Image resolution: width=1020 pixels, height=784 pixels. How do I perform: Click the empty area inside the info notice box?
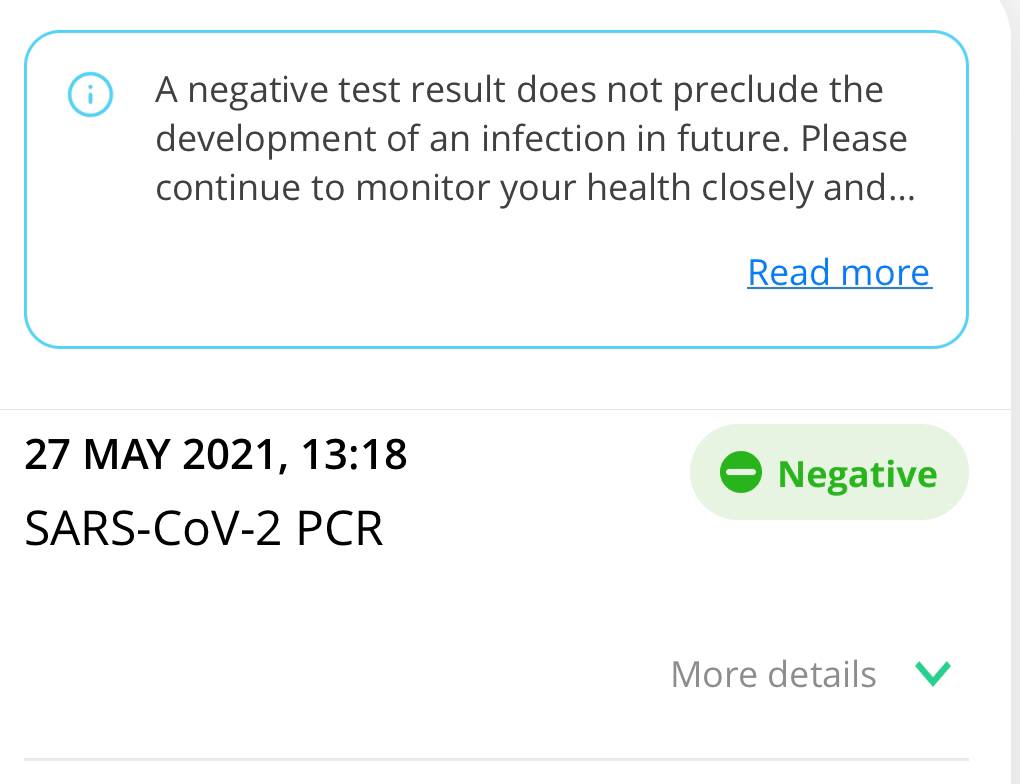coord(390,280)
